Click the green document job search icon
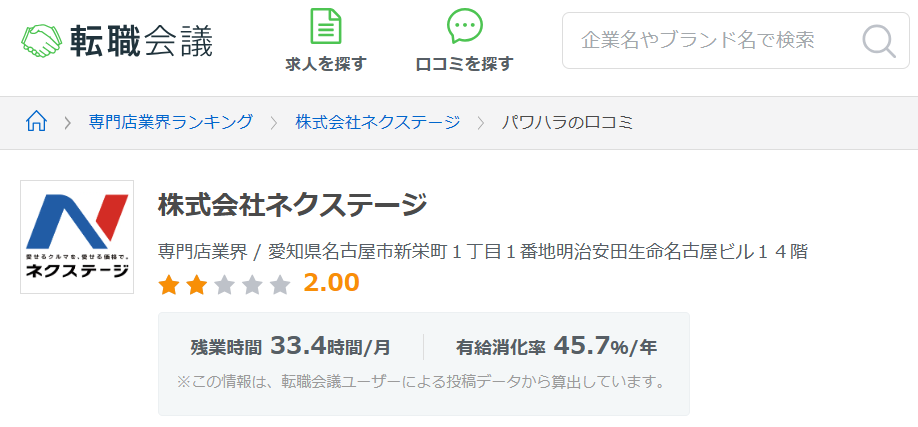 pyautogui.click(x=326, y=26)
